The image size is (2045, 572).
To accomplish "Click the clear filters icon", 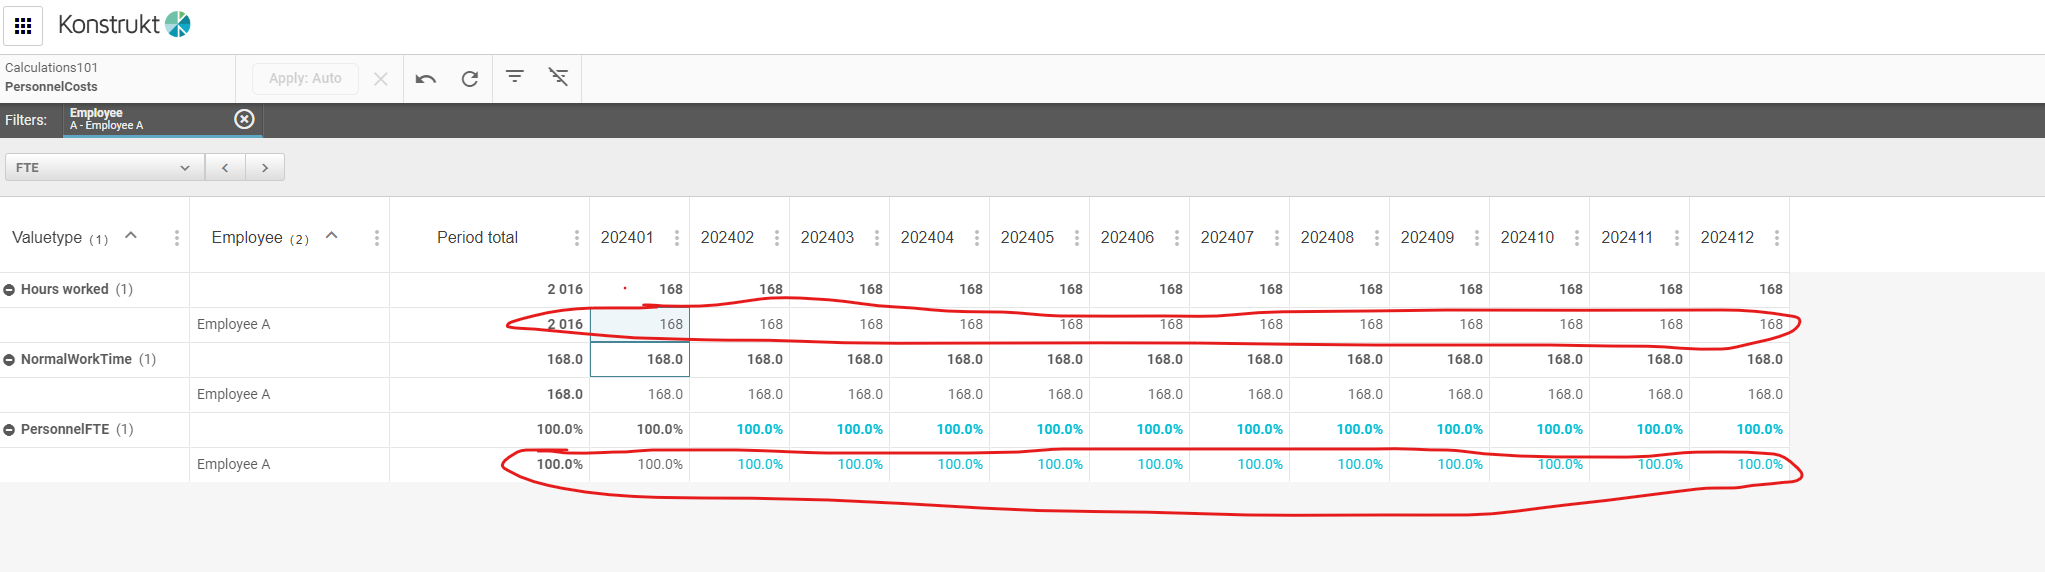I will click(x=558, y=77).
